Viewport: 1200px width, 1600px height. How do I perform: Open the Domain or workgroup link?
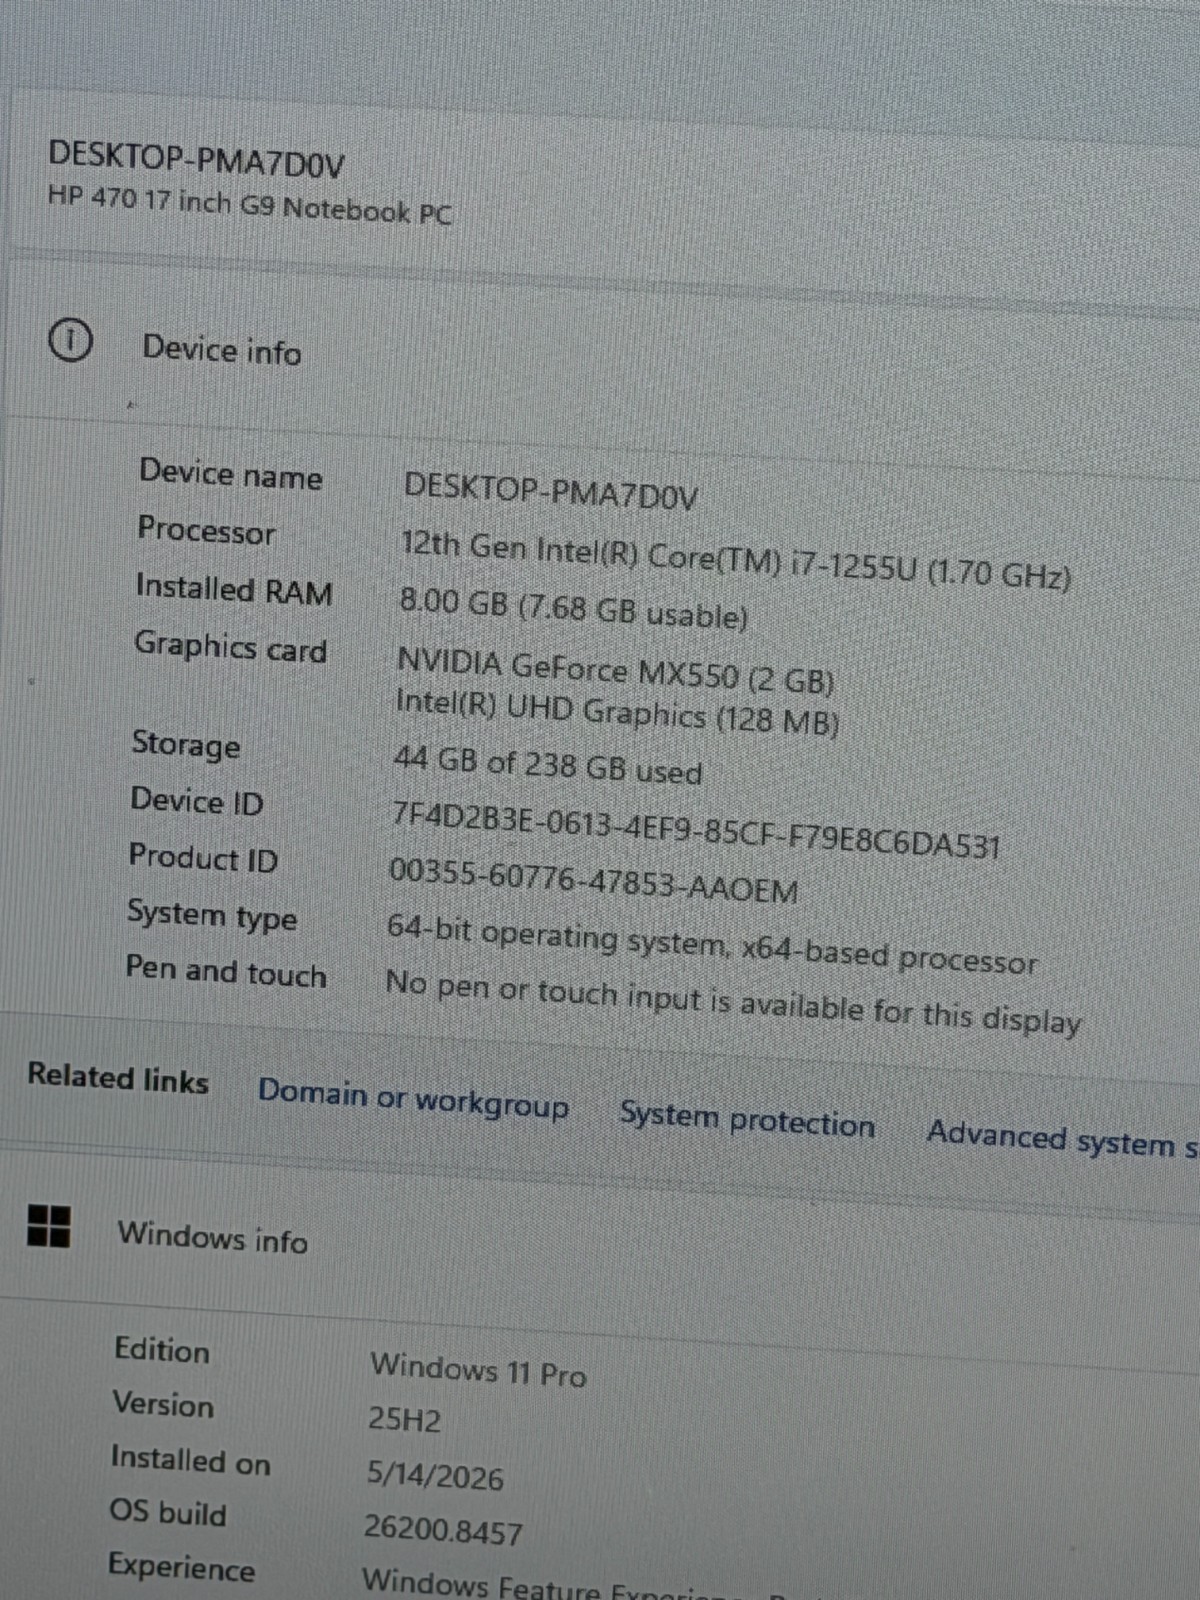point(413,1099)
